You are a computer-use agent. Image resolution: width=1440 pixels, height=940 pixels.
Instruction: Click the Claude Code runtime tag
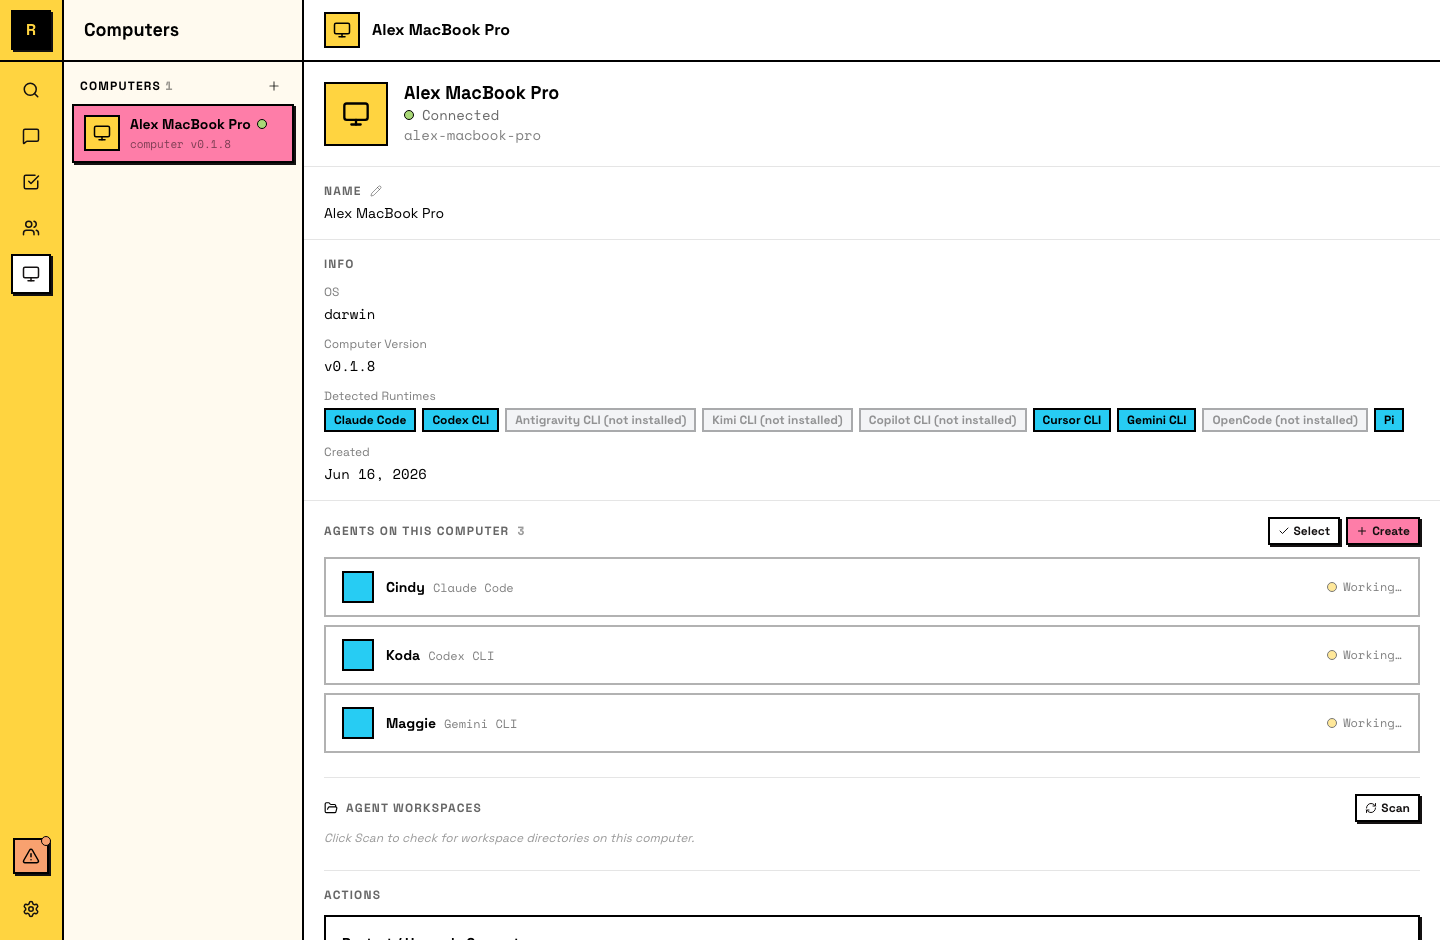coord(370,420)
